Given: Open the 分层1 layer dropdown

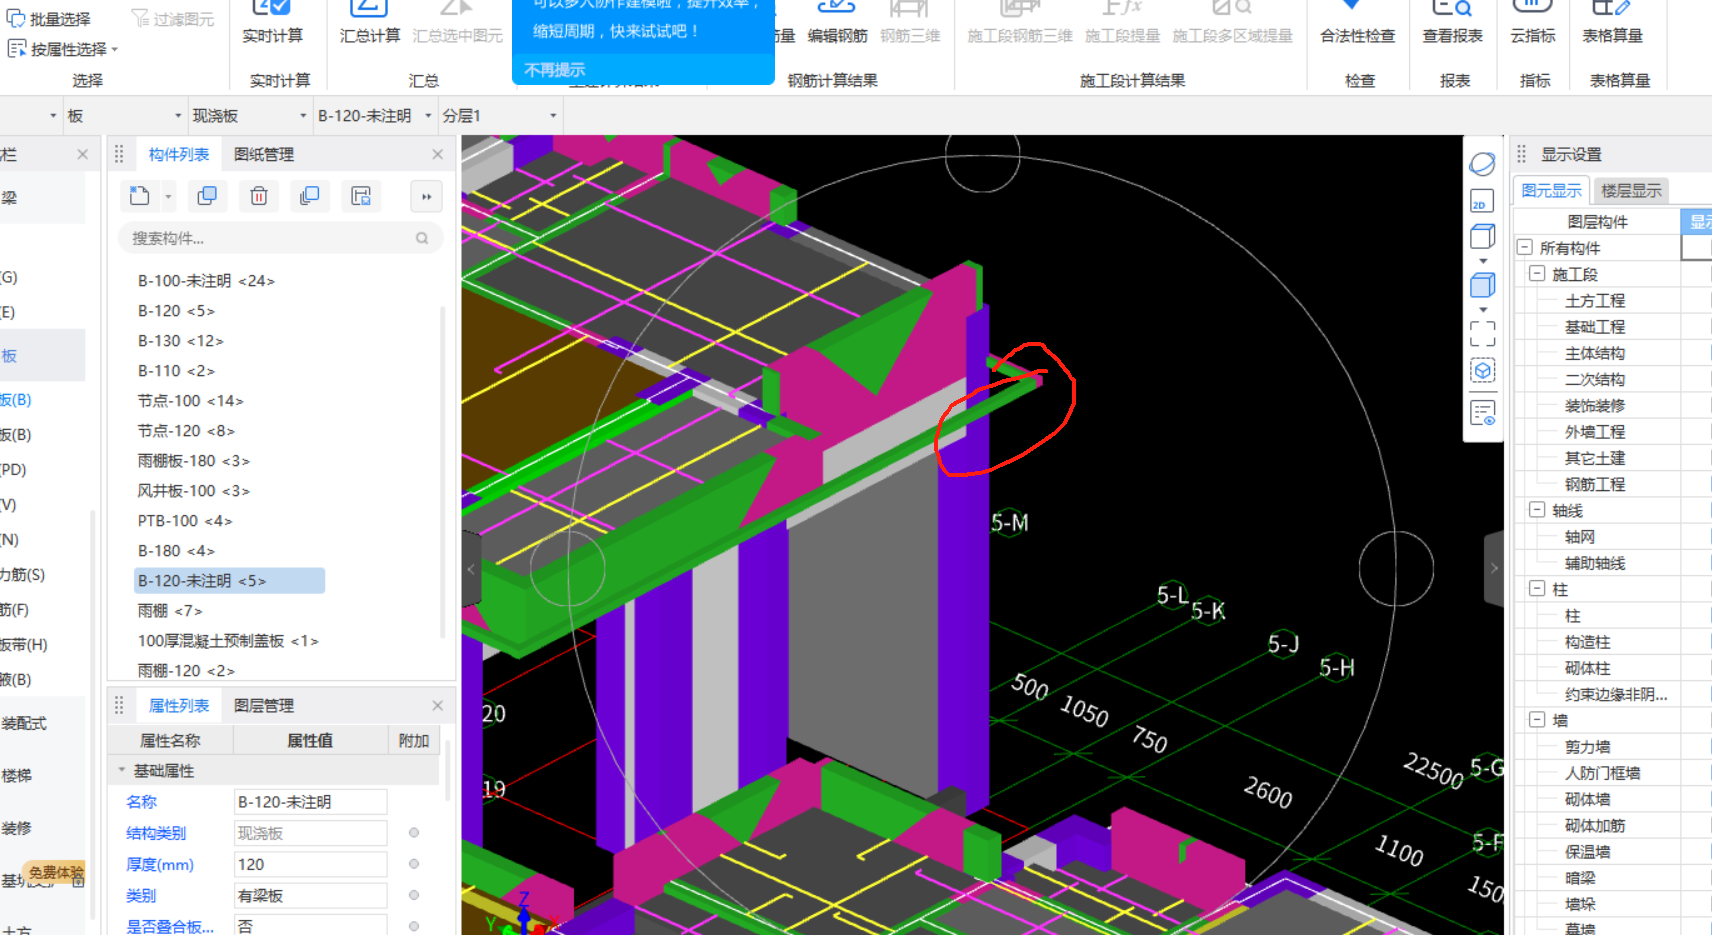Looking at the screenshot, I should pos(553,116).
